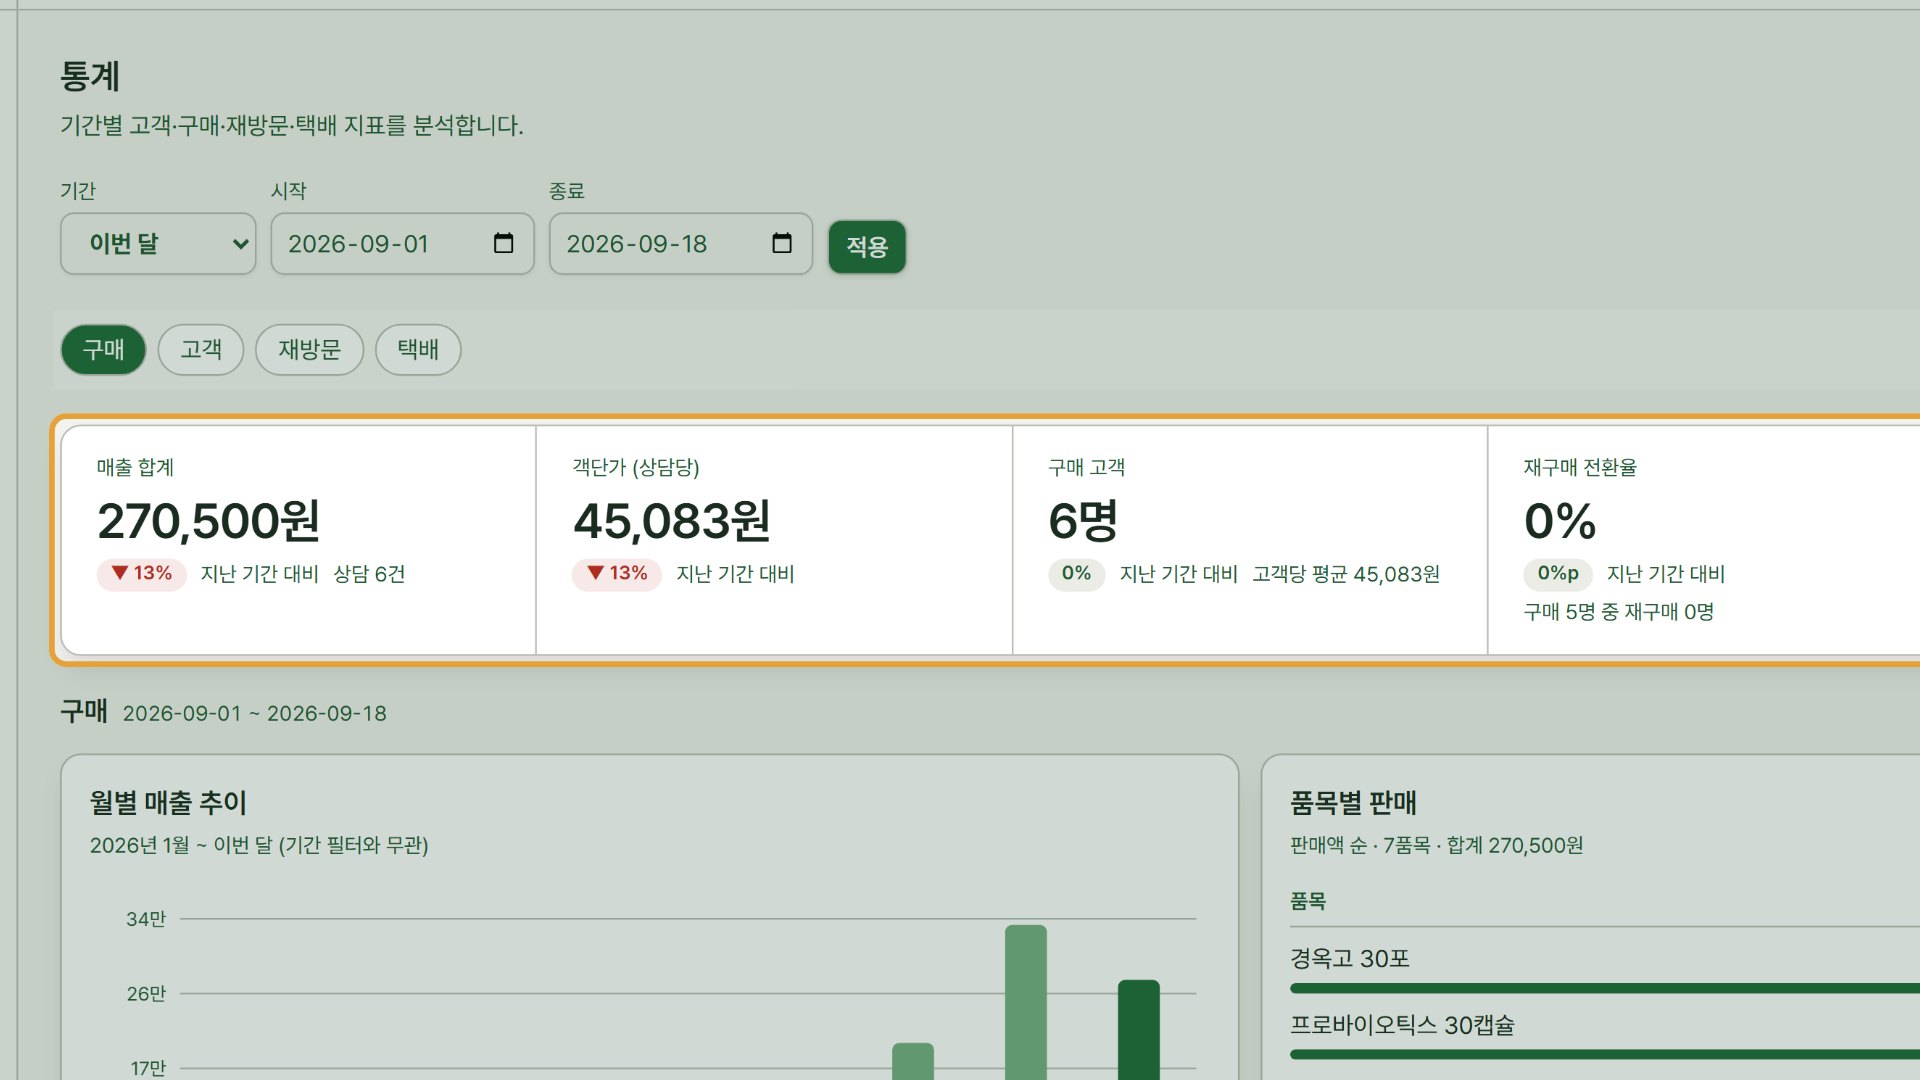1920x1080 pixels.
Task: Click 고객당 평균 45,083원 text
Action: pos(1346,574)
